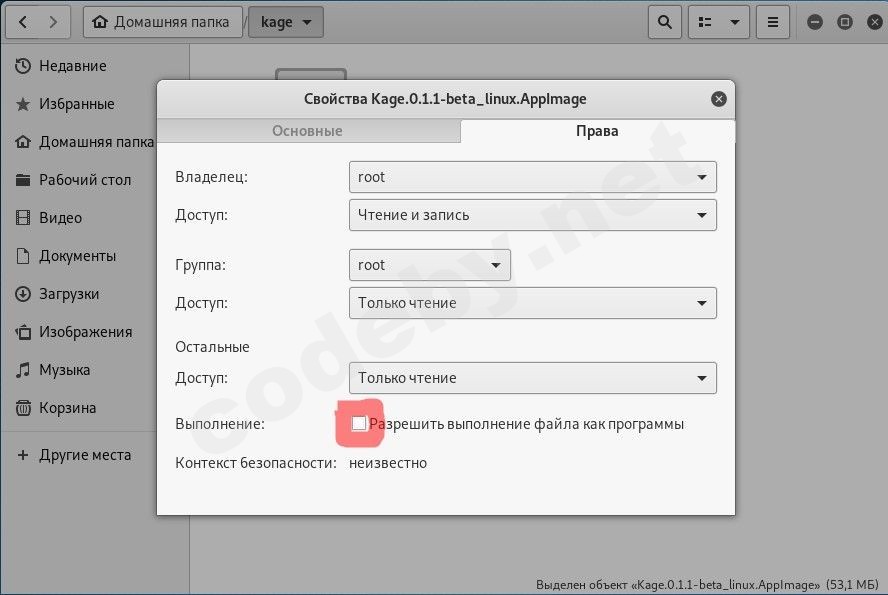Click the Домашняя папка path button in the header

163,22
